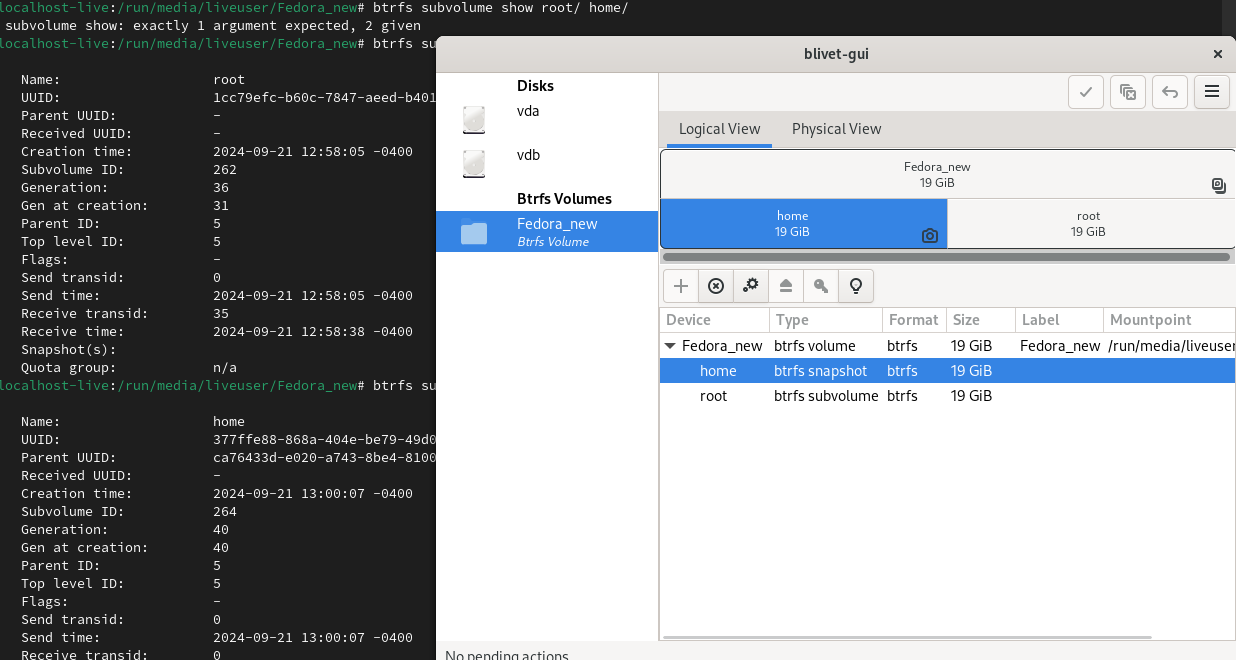Screen dimensions: 1236x660
Task: Click the home Parent UUID value in the terminal
Action: 324,458
